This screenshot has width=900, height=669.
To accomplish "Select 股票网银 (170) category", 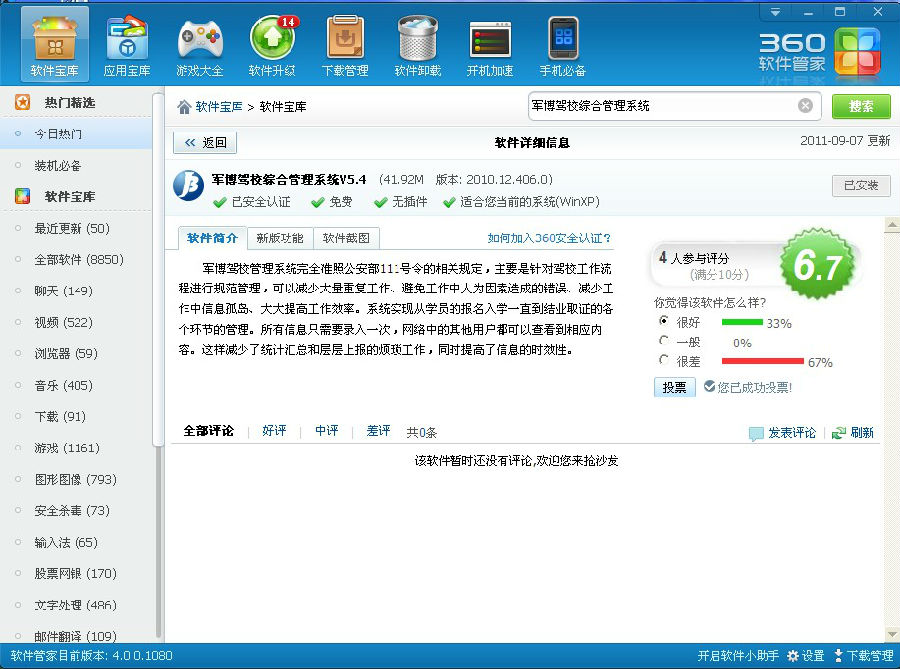I will pos(76,573).
